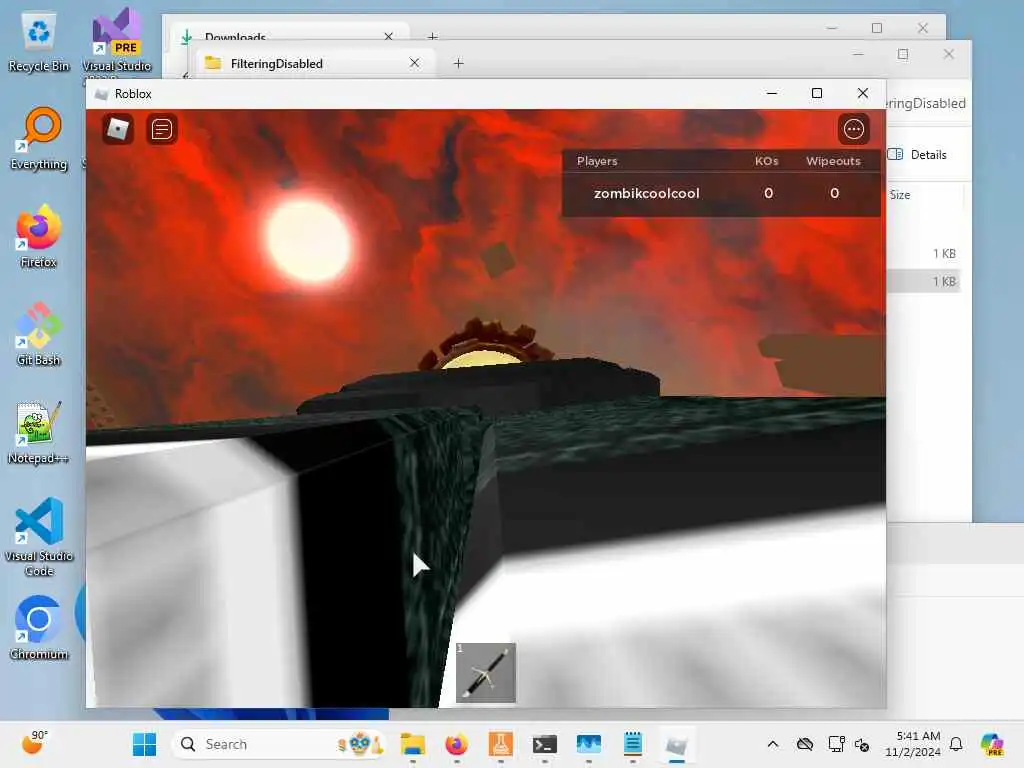This screenshot has height=768, width=1024.
Task: Open Recycle Bin desktop icon
Action: tap(39, 43)
